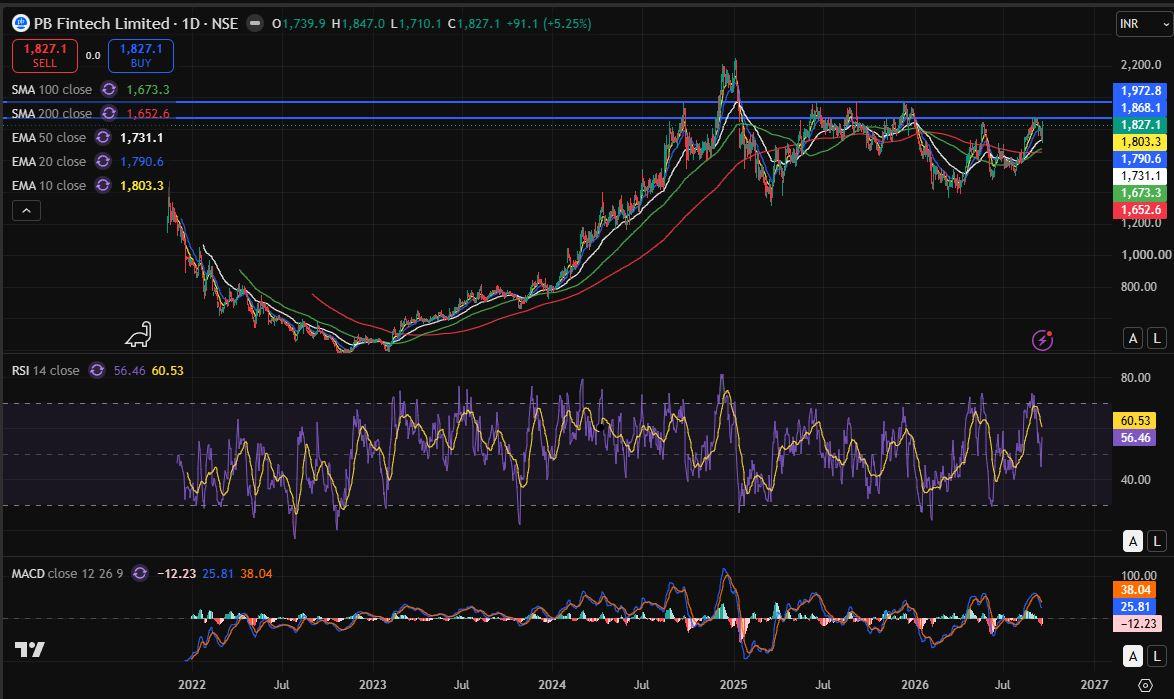
Task: Click the circular arrows icon beside MACD legend
Action: (x=140, y=574)
